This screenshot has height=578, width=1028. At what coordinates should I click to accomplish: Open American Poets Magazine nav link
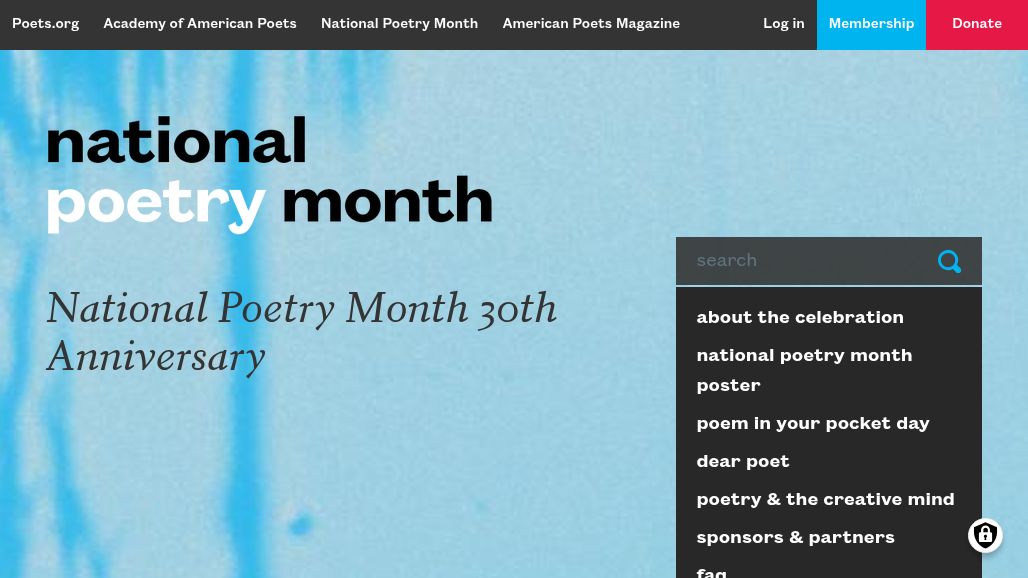coord(591,24)
